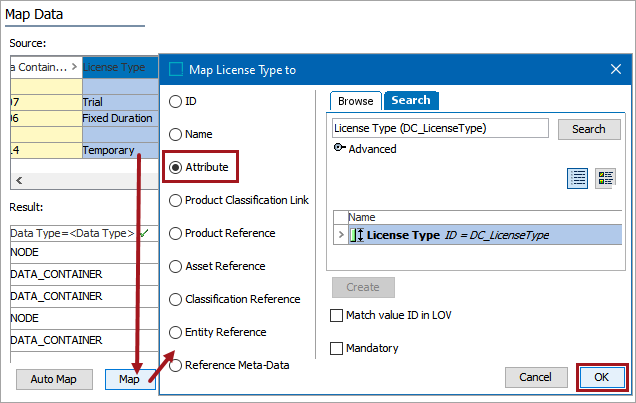Enable Match value ID in LOV
Image resolution: width=636 pixels, height=403 pixels.
[336, 315]
